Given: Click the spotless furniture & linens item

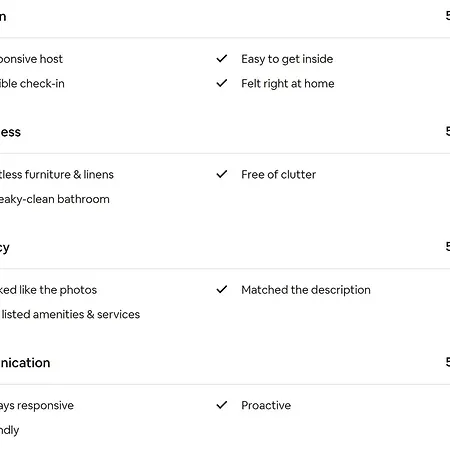Looking at the screenshot, I should pos(57,174).
